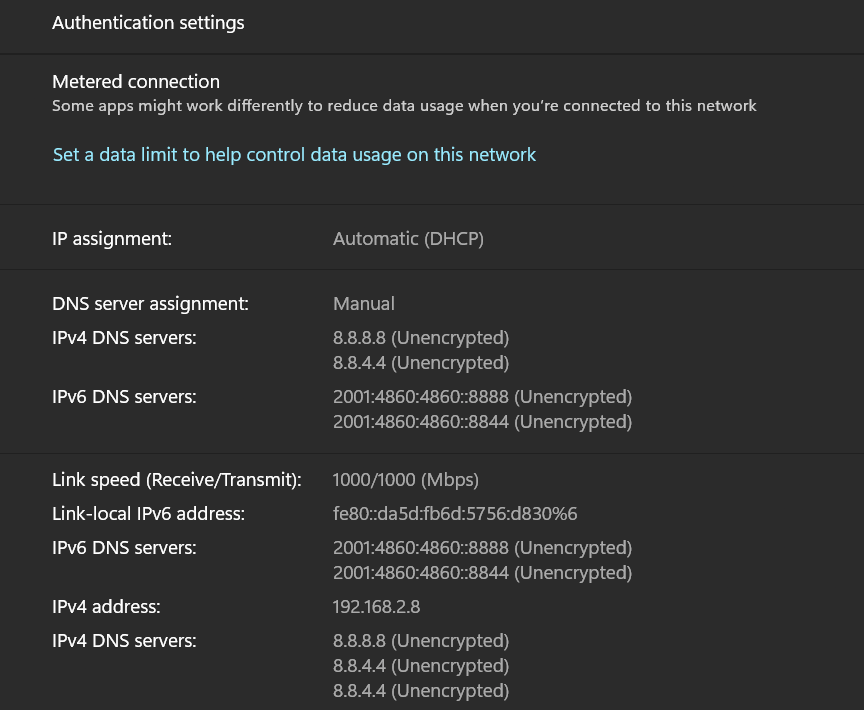Select the Metered connection heading
The image size is (864, 710).
click(136, 82)
